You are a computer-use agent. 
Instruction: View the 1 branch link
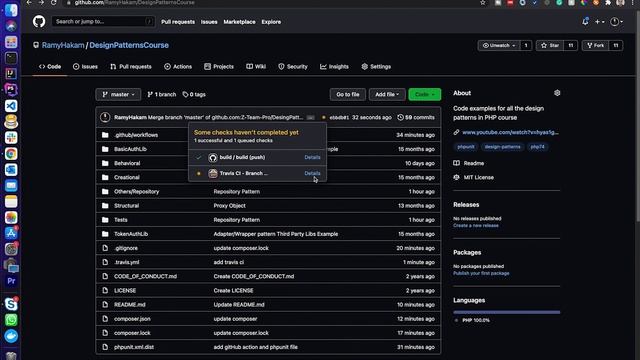point(162,94)
